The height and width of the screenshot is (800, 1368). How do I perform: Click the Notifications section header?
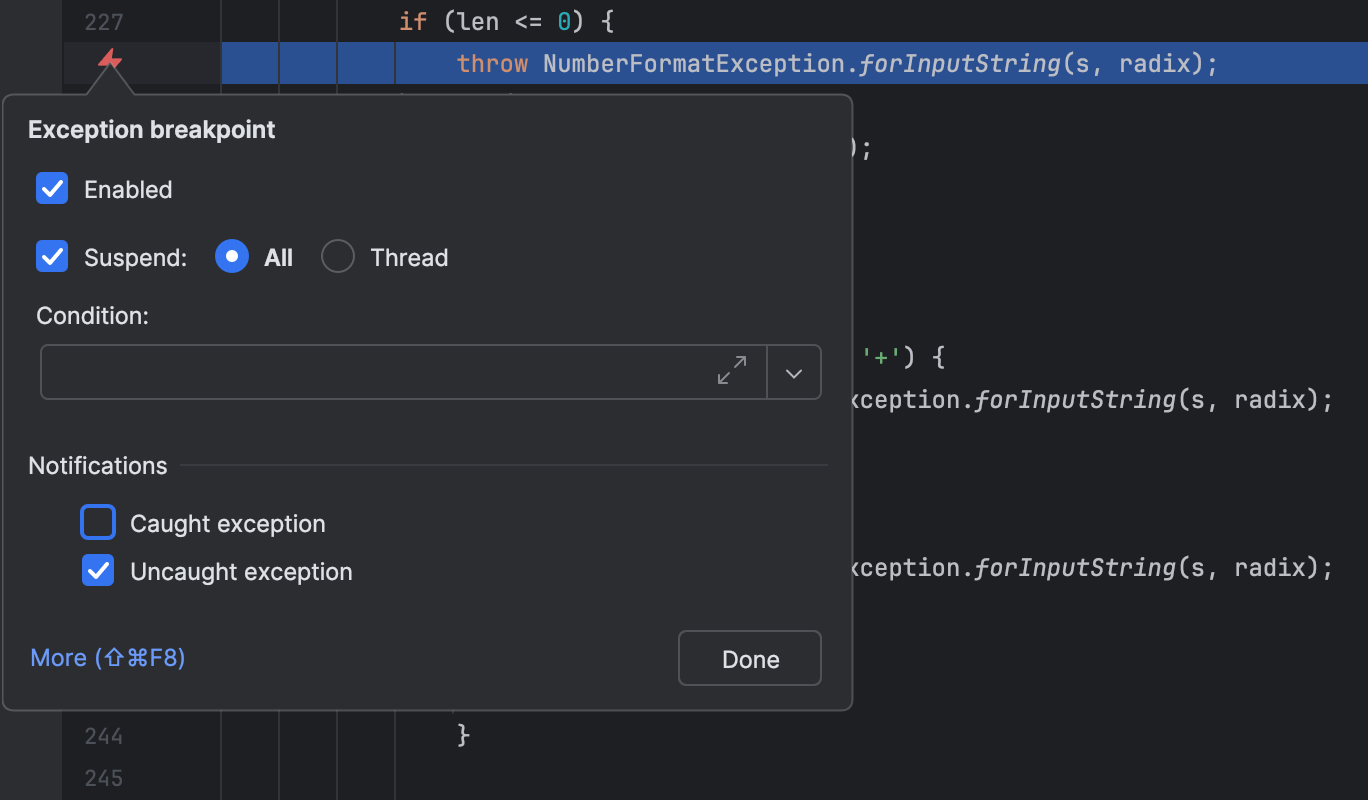click(98, 466)
